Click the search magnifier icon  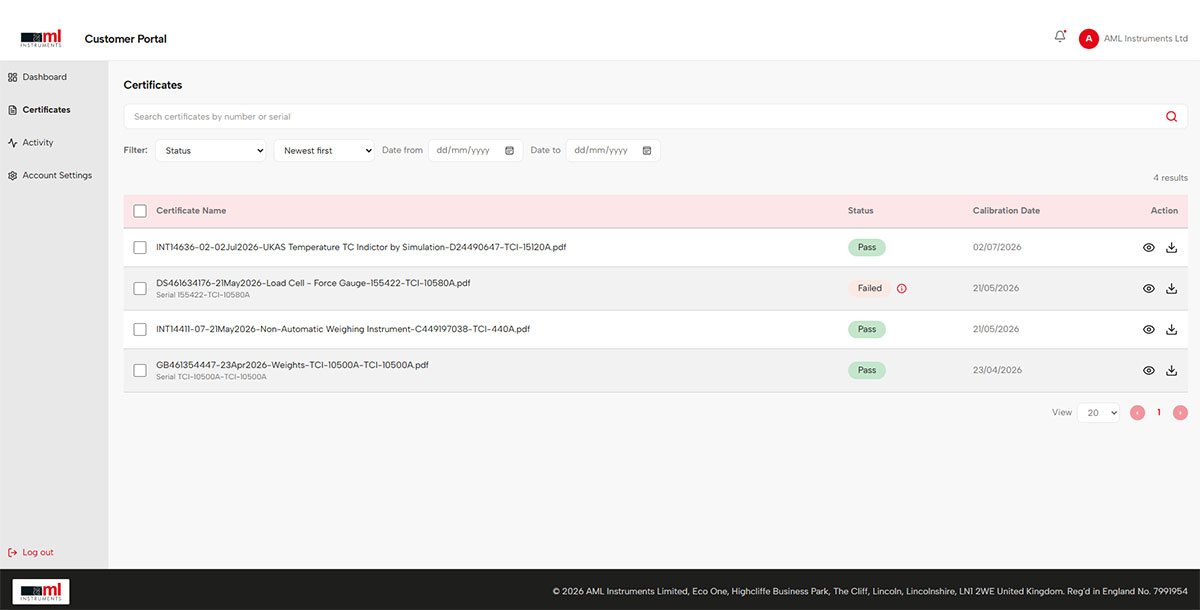(x=1171, y=117)
